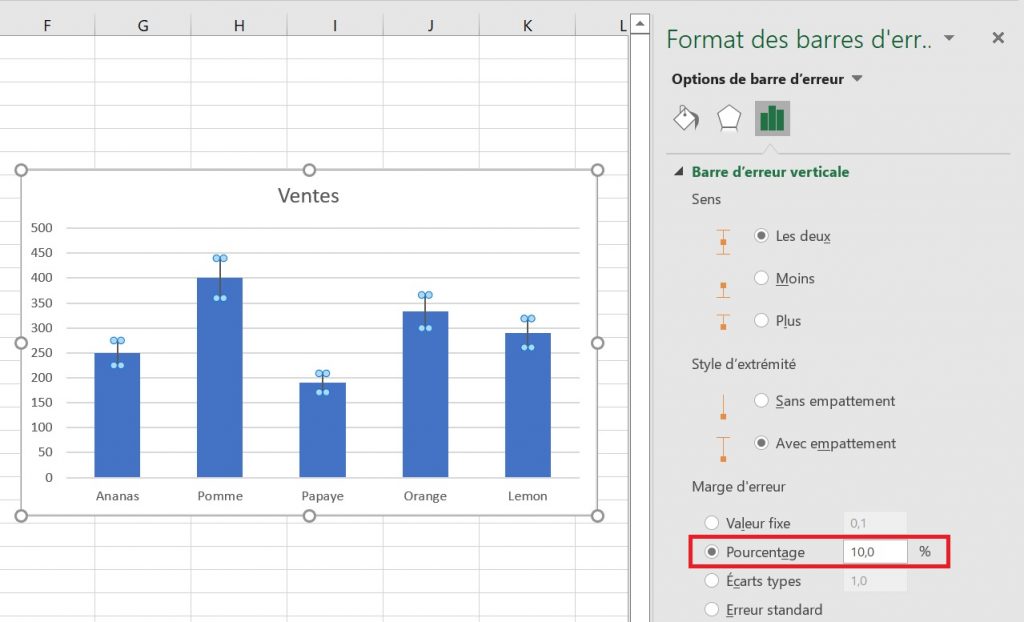Open the Effects pentagon tab
1024x622 pixels.
click(x=729, y=118)
